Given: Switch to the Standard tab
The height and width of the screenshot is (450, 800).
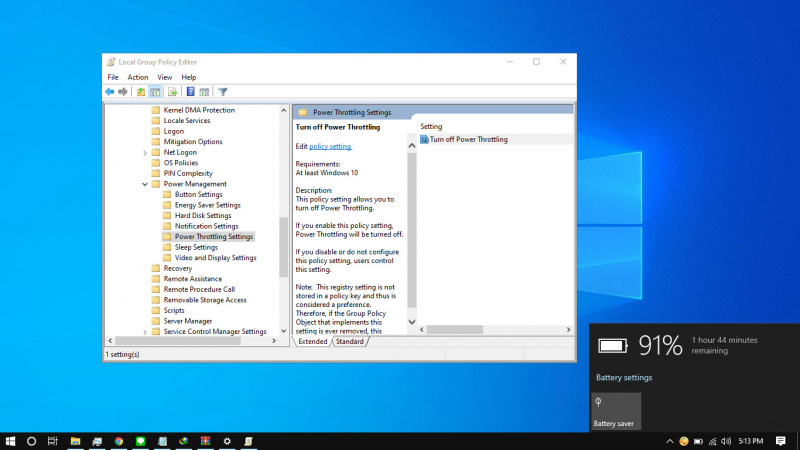Looking at the screenshot, I should [x=349, y=341].
